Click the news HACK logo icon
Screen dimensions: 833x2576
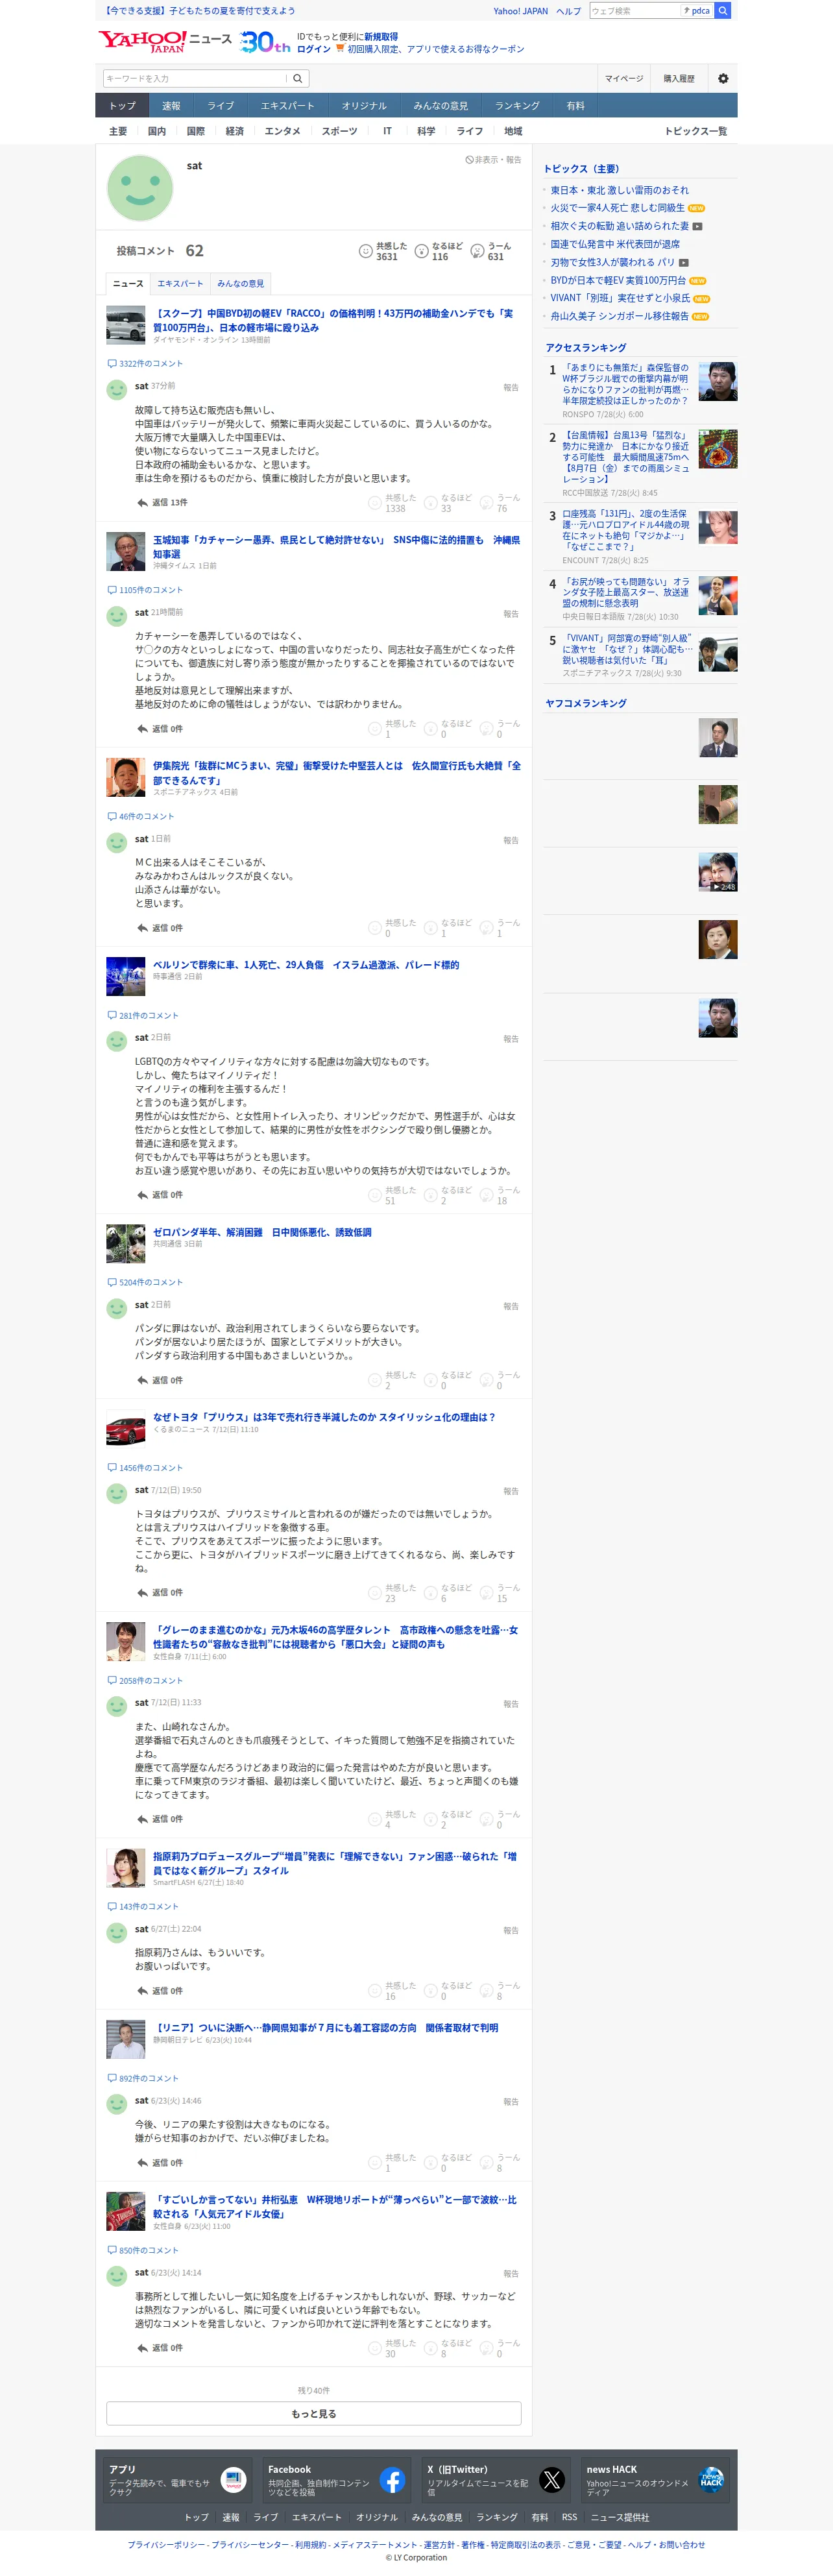click(x=711, y=2480)
